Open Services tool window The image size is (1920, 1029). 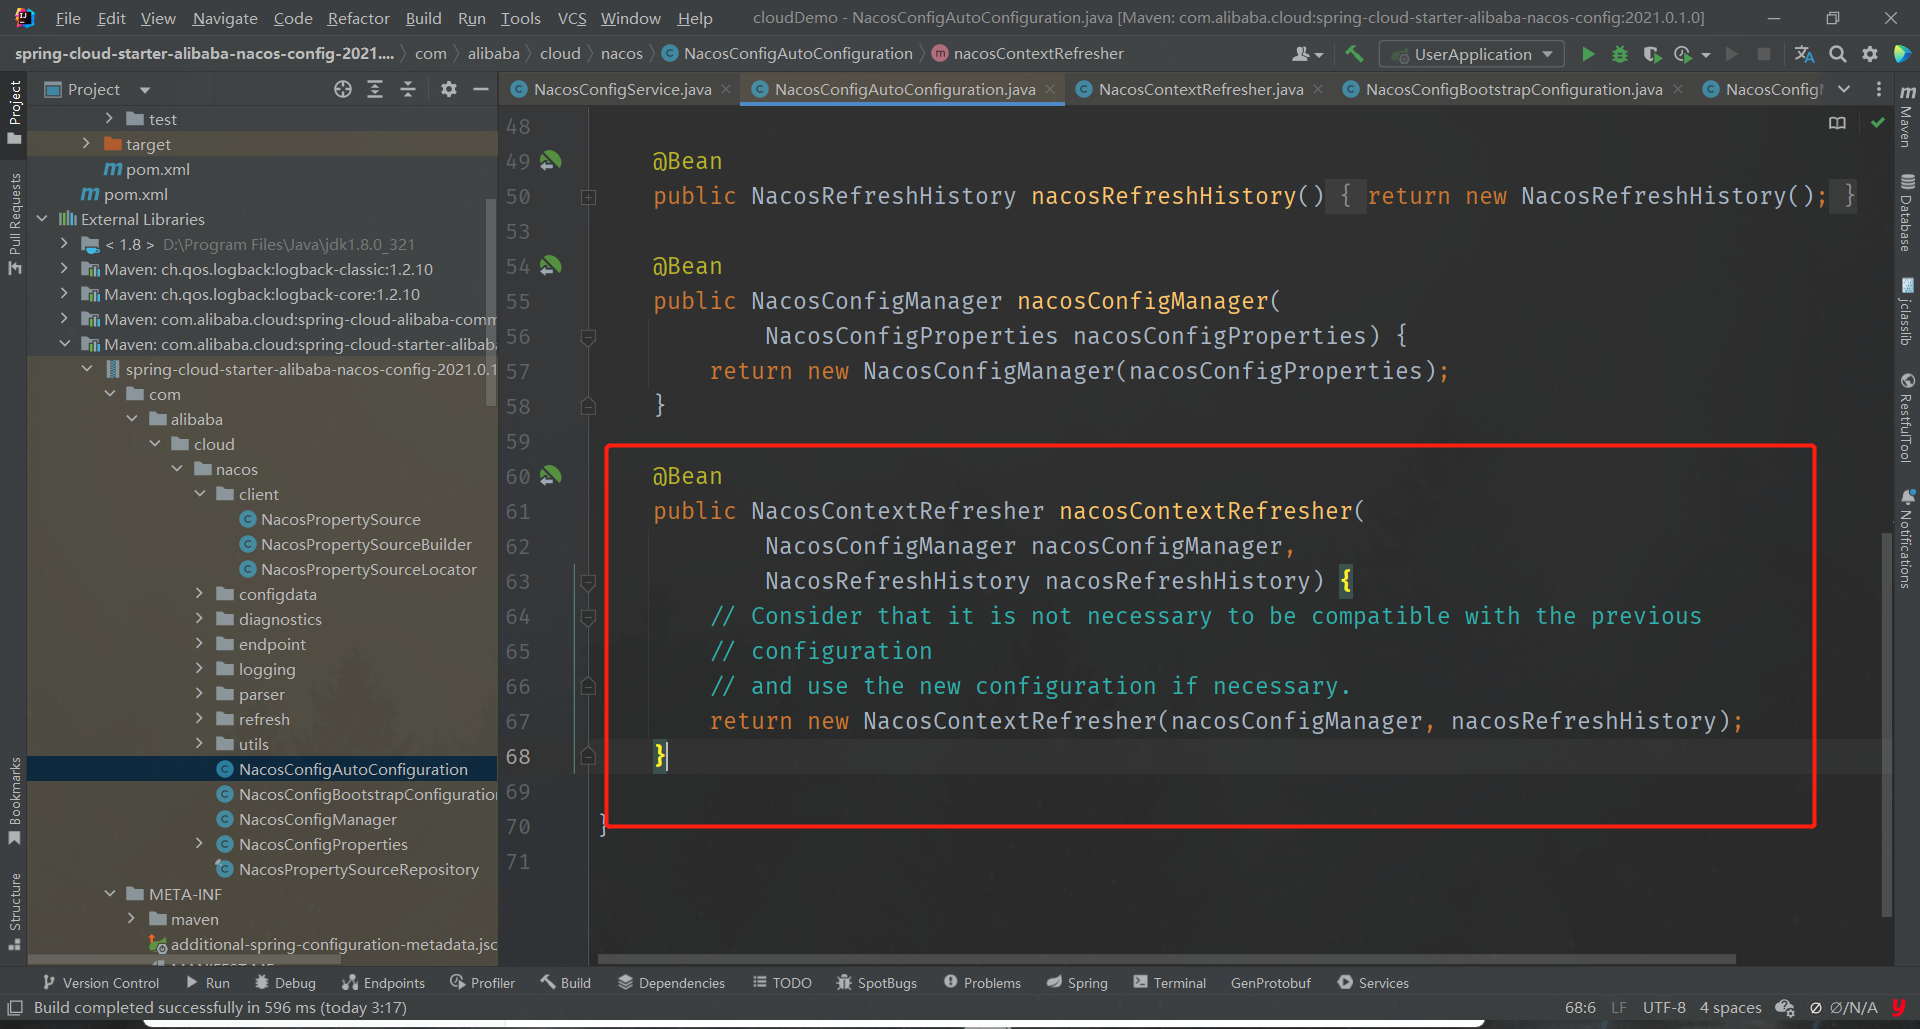1373,983
